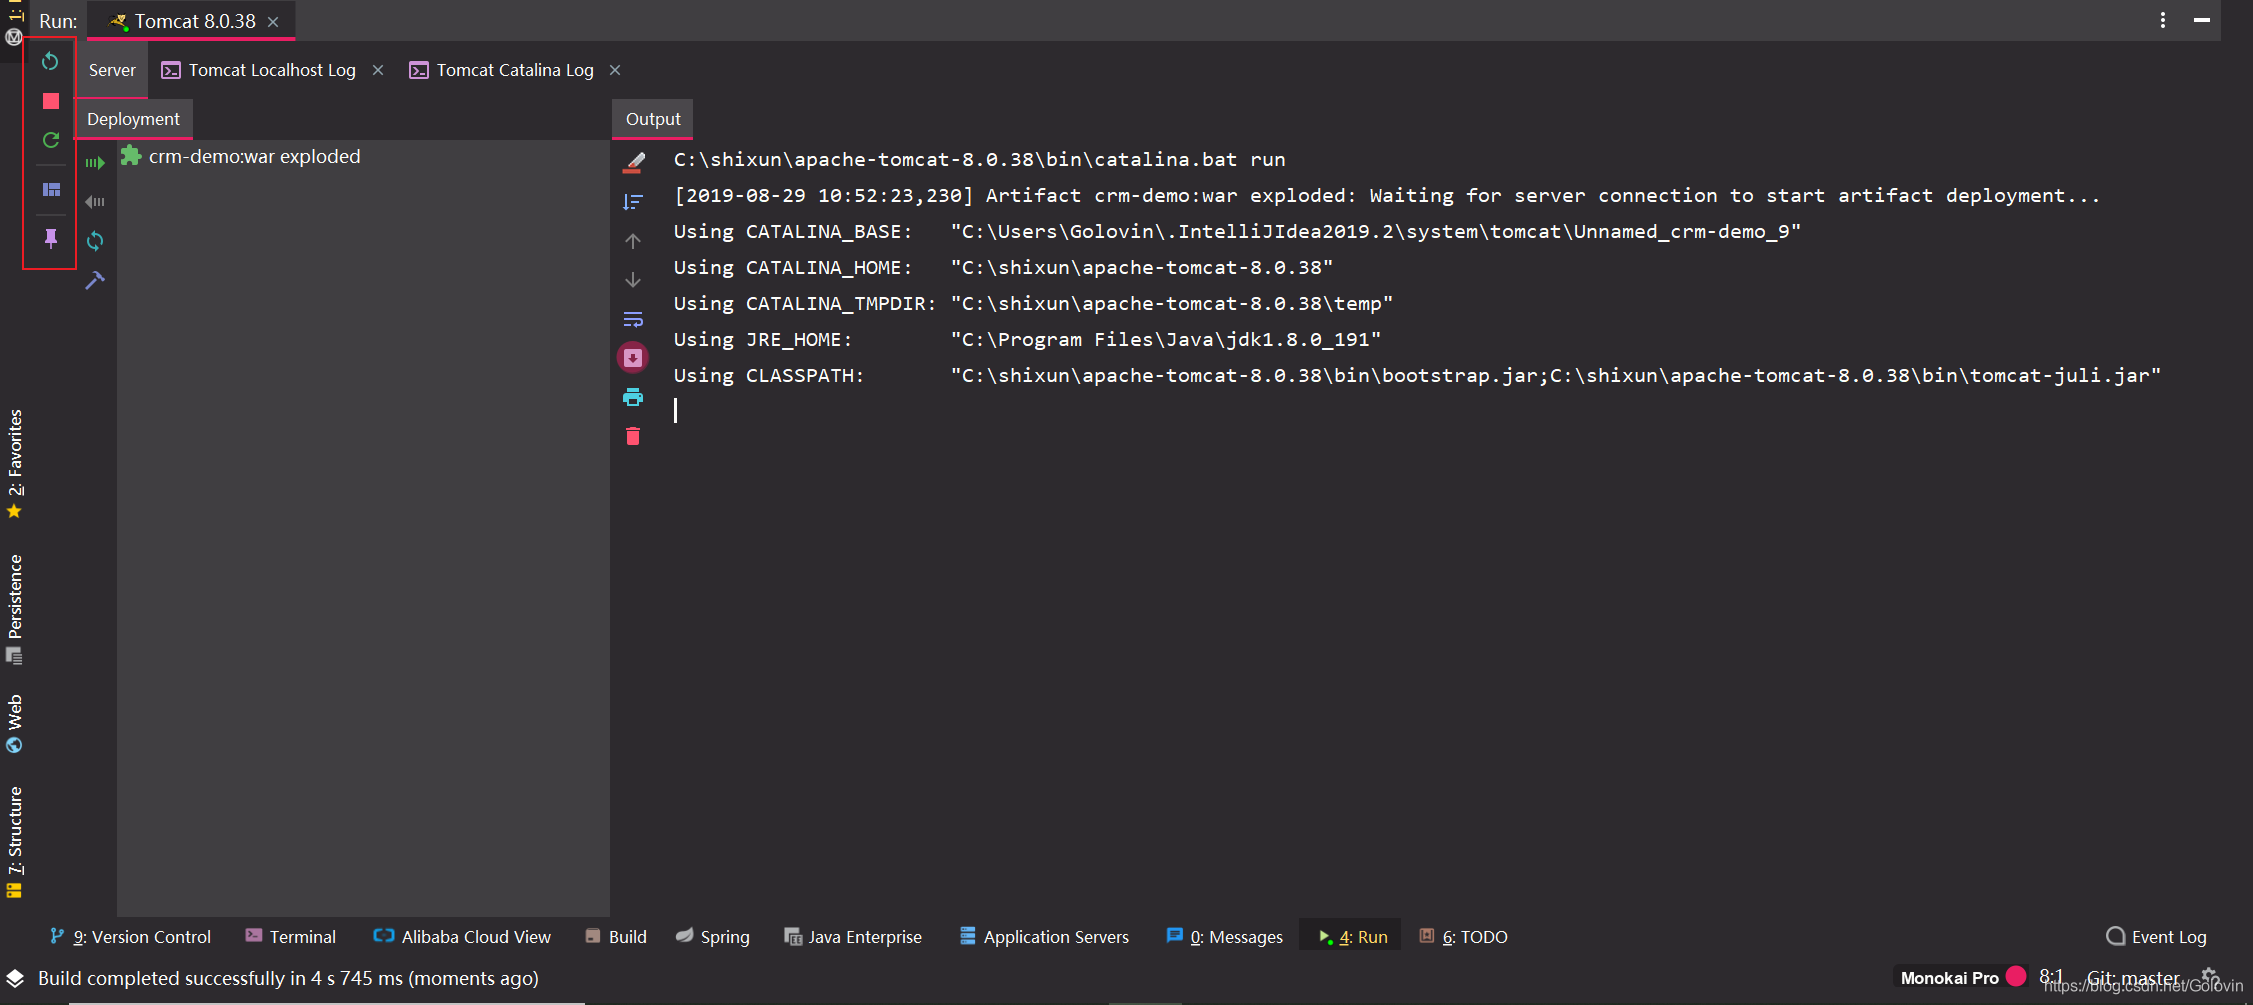Open the Tomcat Catalina Log tab
The width and height of the screenshot is (2253, 1005).
coord(502,70)
